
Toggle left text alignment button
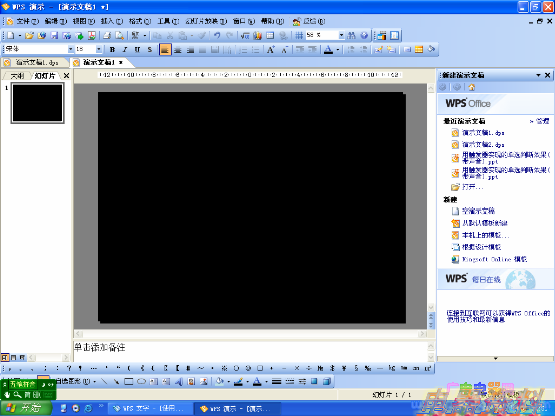[x=165, y=50]
